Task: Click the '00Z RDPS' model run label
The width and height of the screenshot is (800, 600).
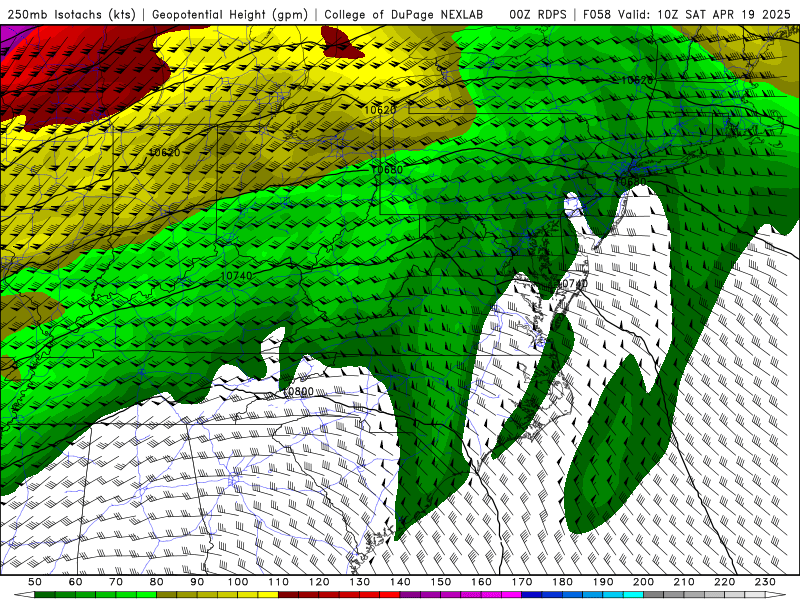Action: click(x=538, y=15)
